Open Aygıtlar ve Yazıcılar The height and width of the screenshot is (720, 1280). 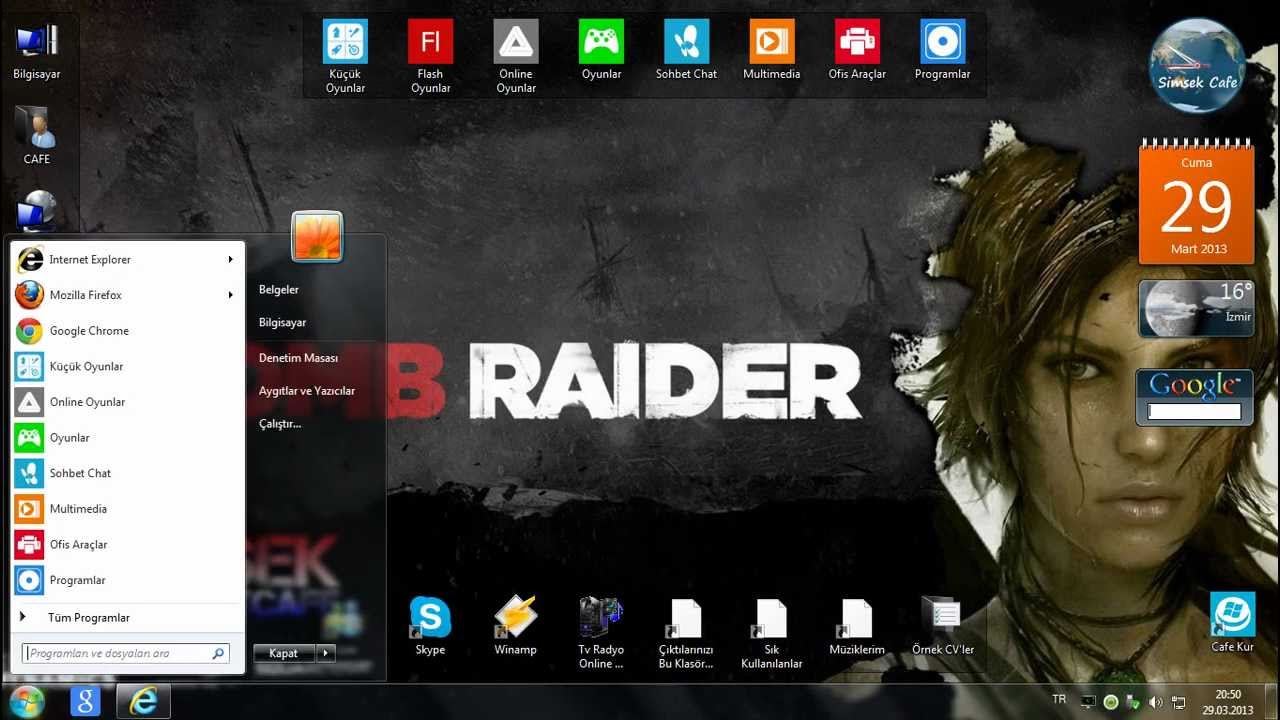307,391
